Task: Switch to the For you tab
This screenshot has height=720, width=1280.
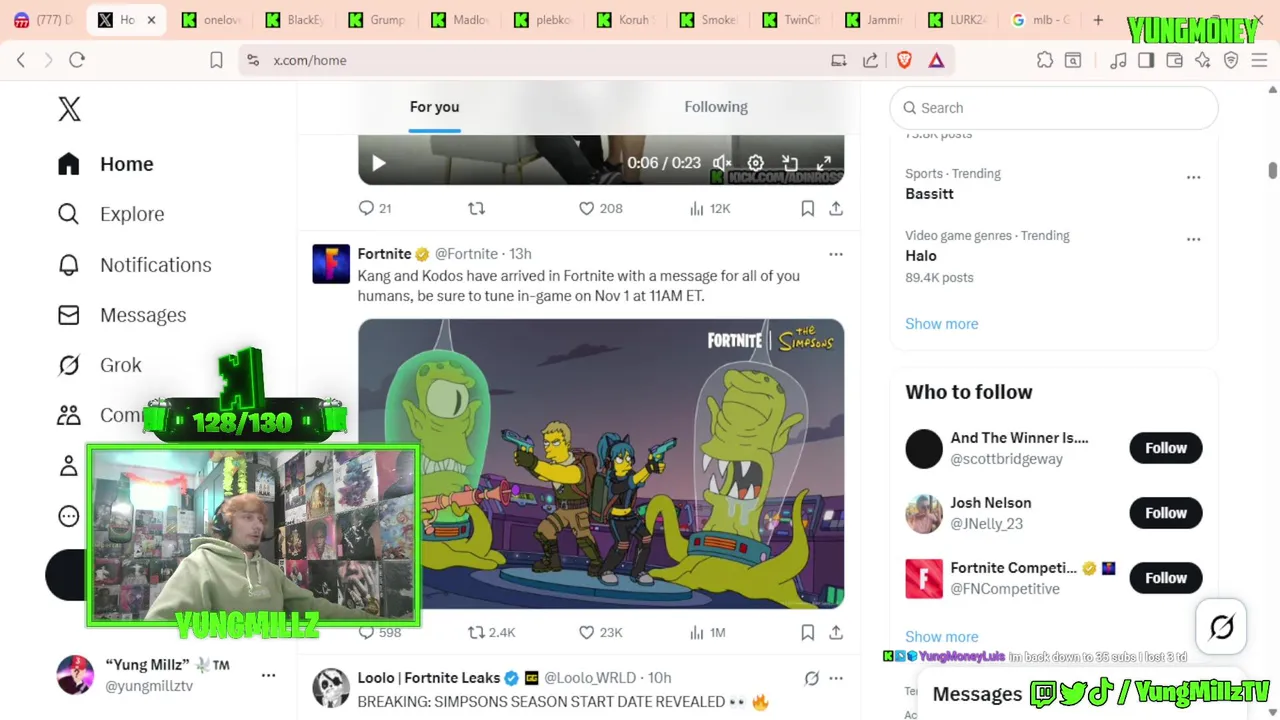Action: 434,107
